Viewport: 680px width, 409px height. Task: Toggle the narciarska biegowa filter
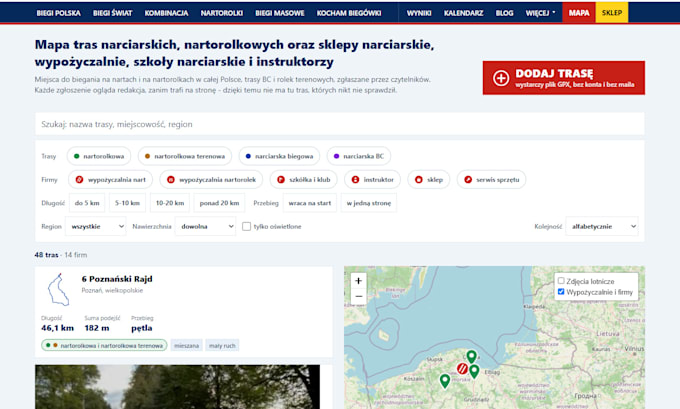click(279, 156)
